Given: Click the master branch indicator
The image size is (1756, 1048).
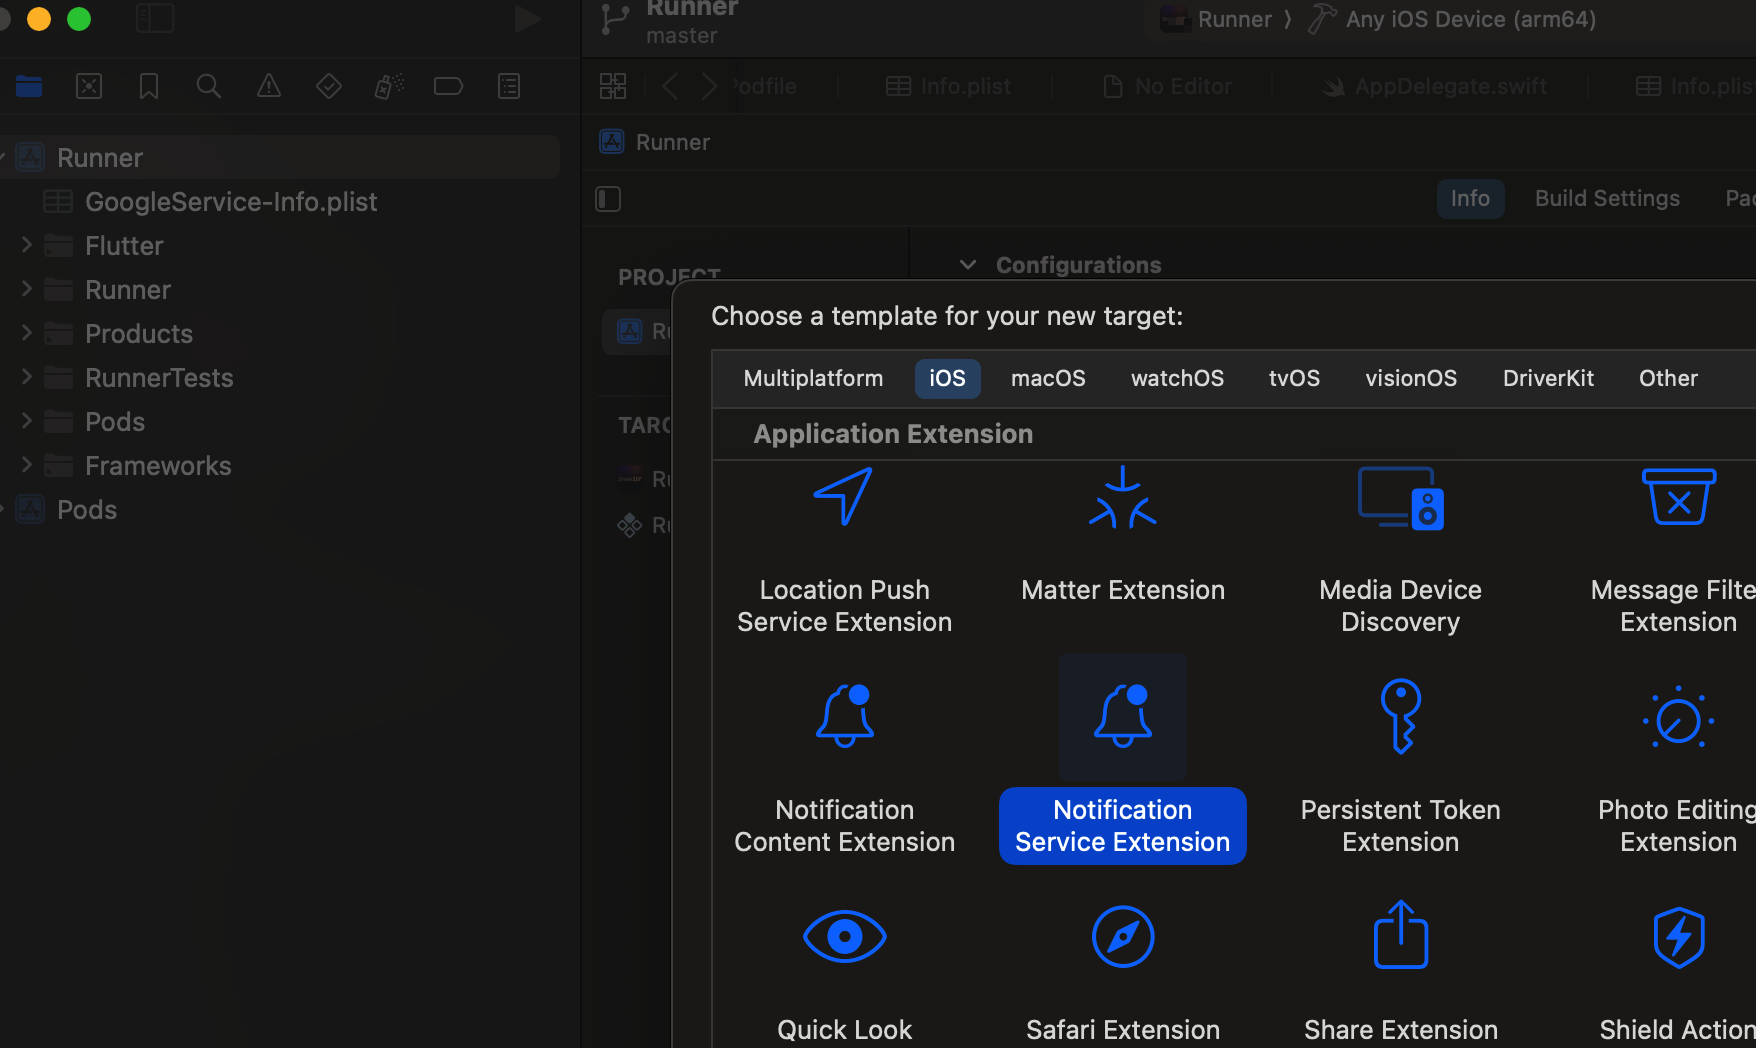Looking at the screenshot, I should [x=682, y=36].
